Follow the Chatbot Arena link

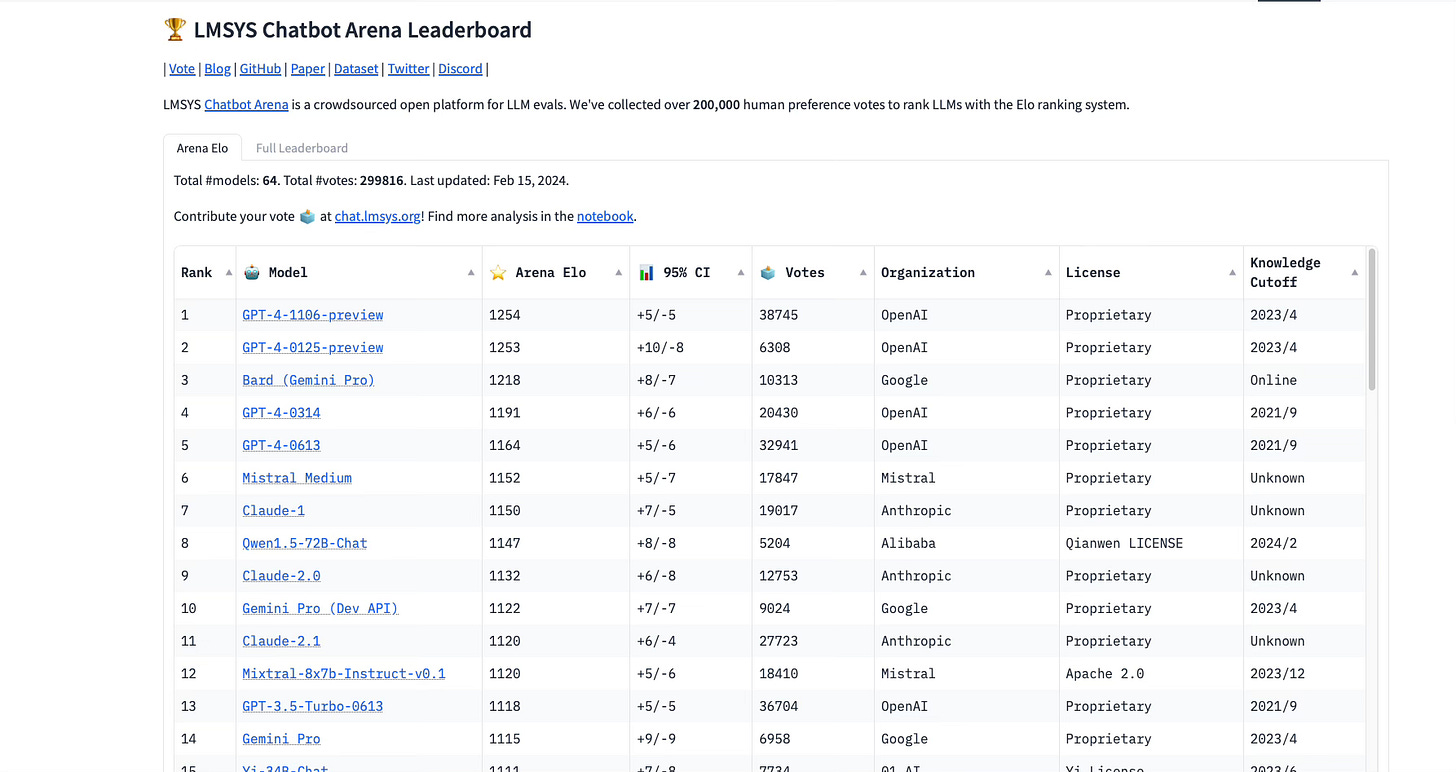(246, 104)
